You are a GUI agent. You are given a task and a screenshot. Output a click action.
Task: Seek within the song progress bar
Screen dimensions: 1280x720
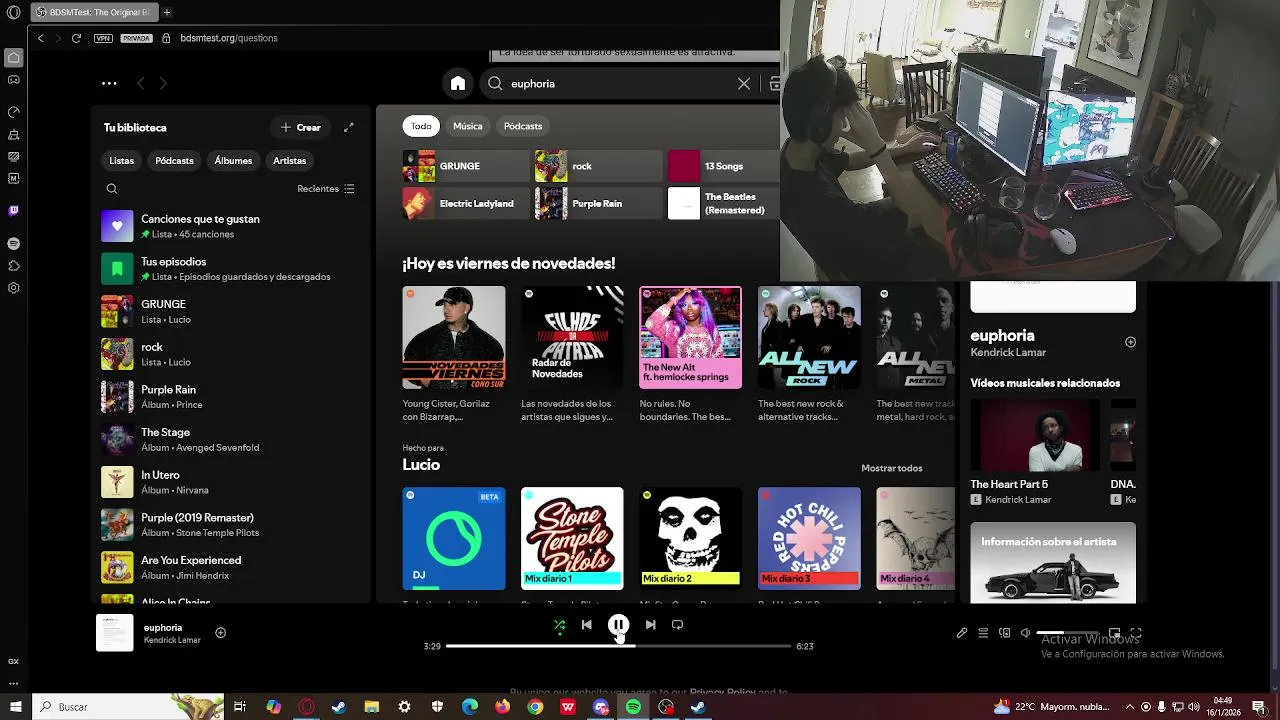coord(618,646)
